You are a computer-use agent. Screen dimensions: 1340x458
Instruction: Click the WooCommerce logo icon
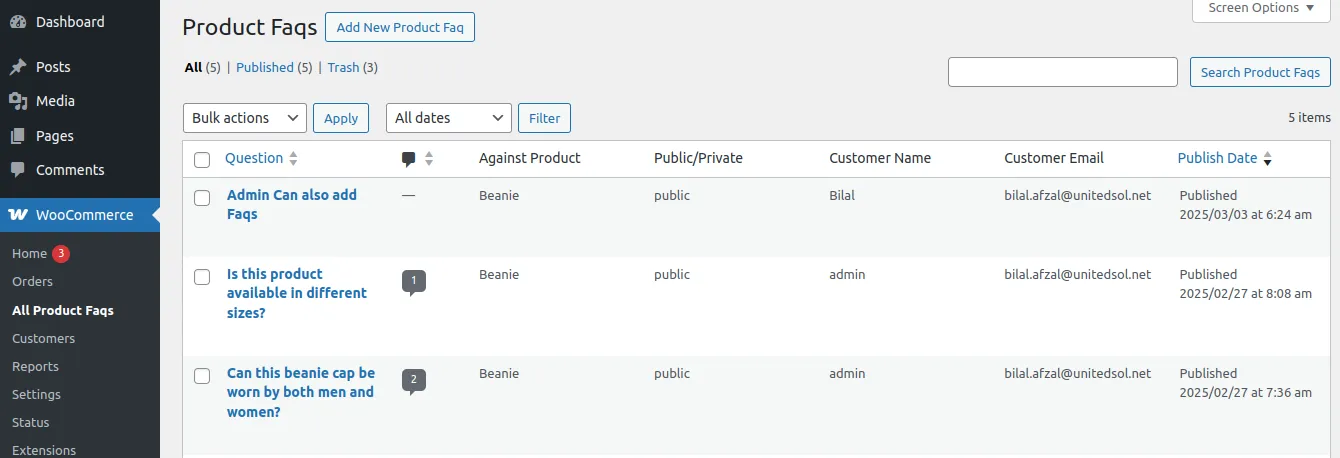[18, 215]
